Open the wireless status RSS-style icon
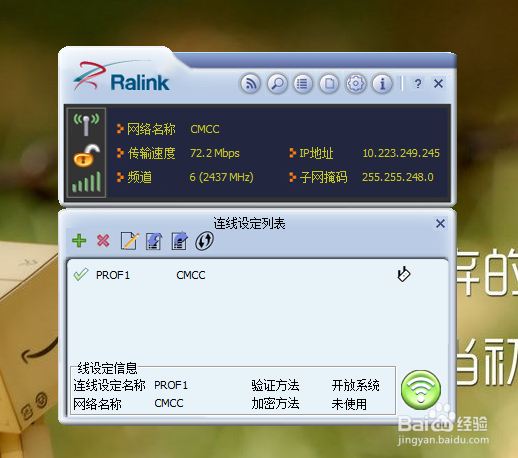 (250, 83)
